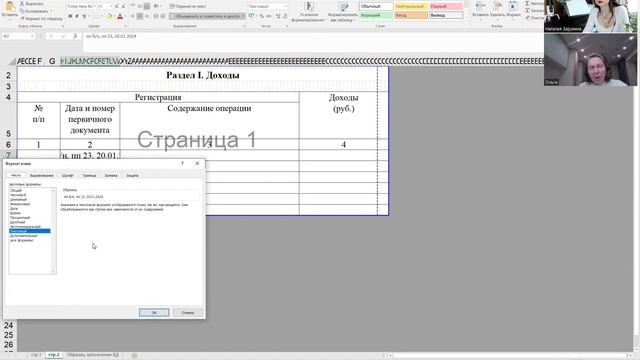Click the cells Format (Формат) icon
This screenshot has width=640, height=360.
(513, 6)
